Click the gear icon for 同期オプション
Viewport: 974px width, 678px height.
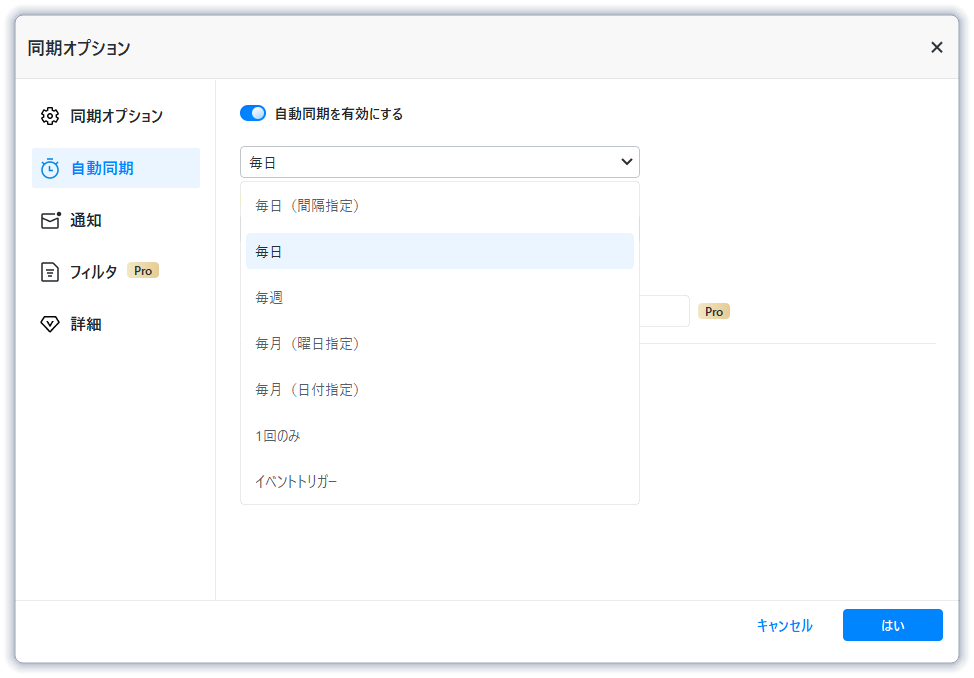50,116
